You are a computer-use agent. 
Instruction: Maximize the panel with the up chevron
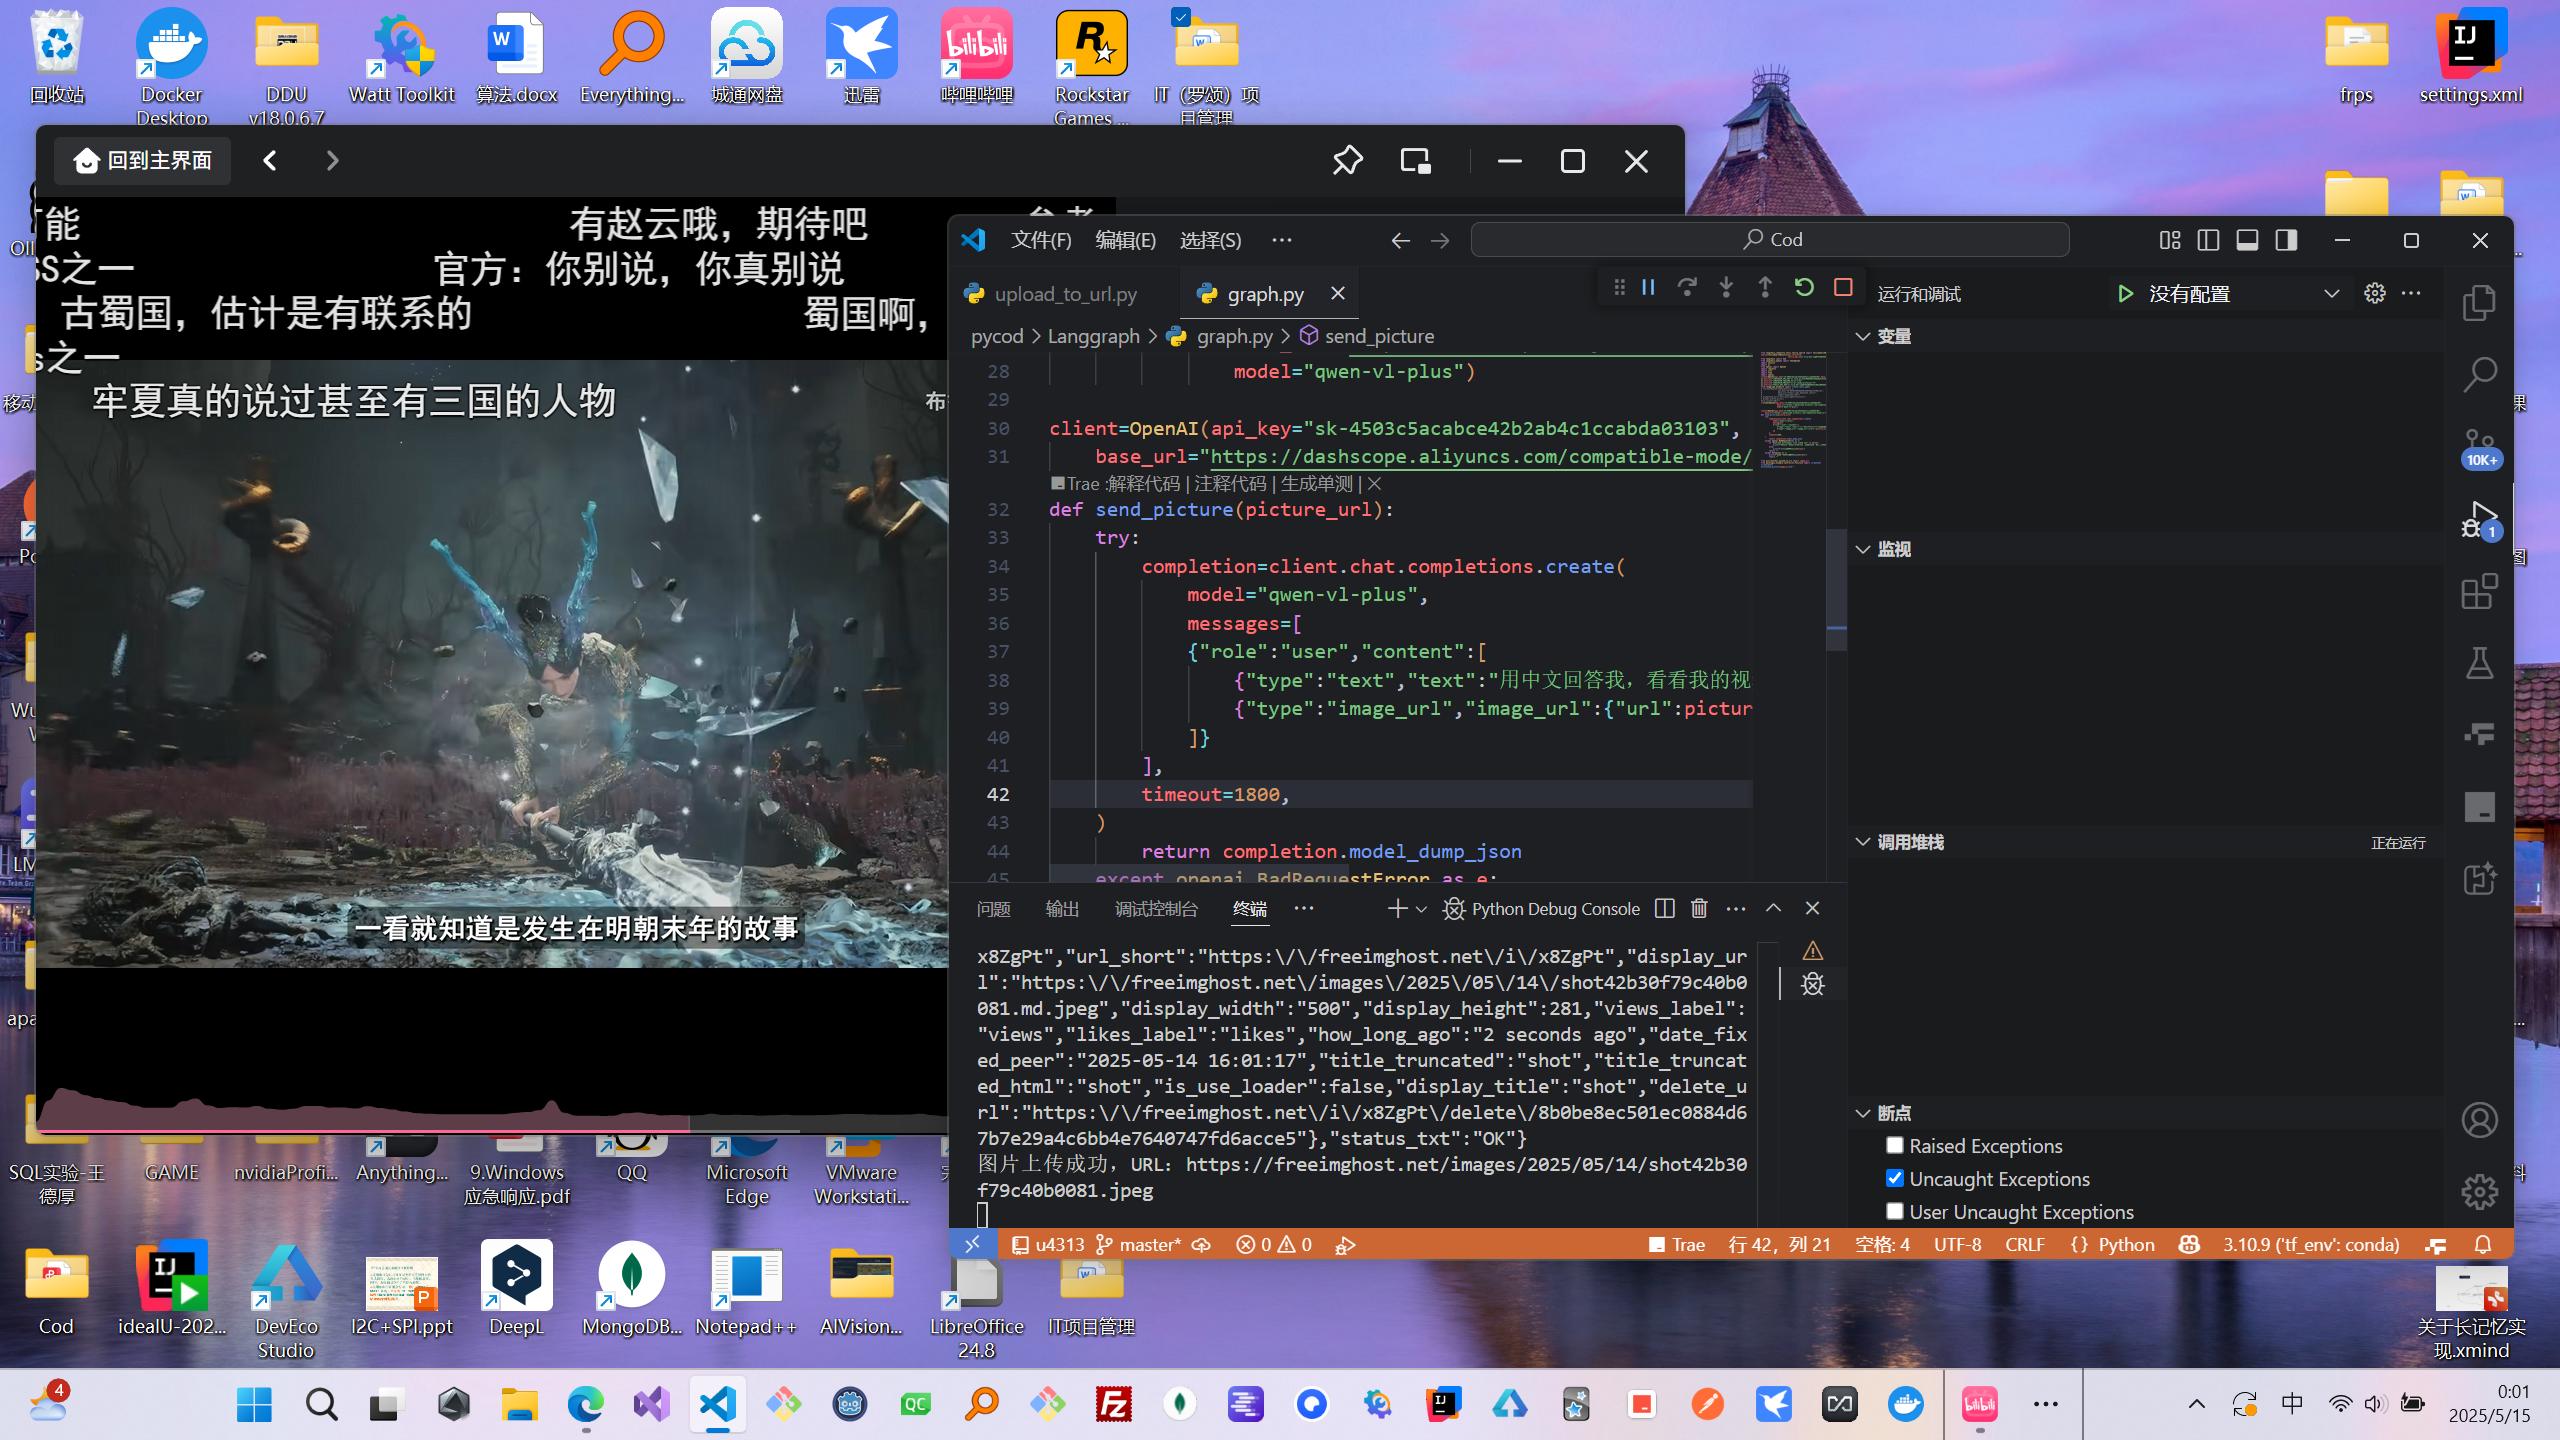point(1773,908)
